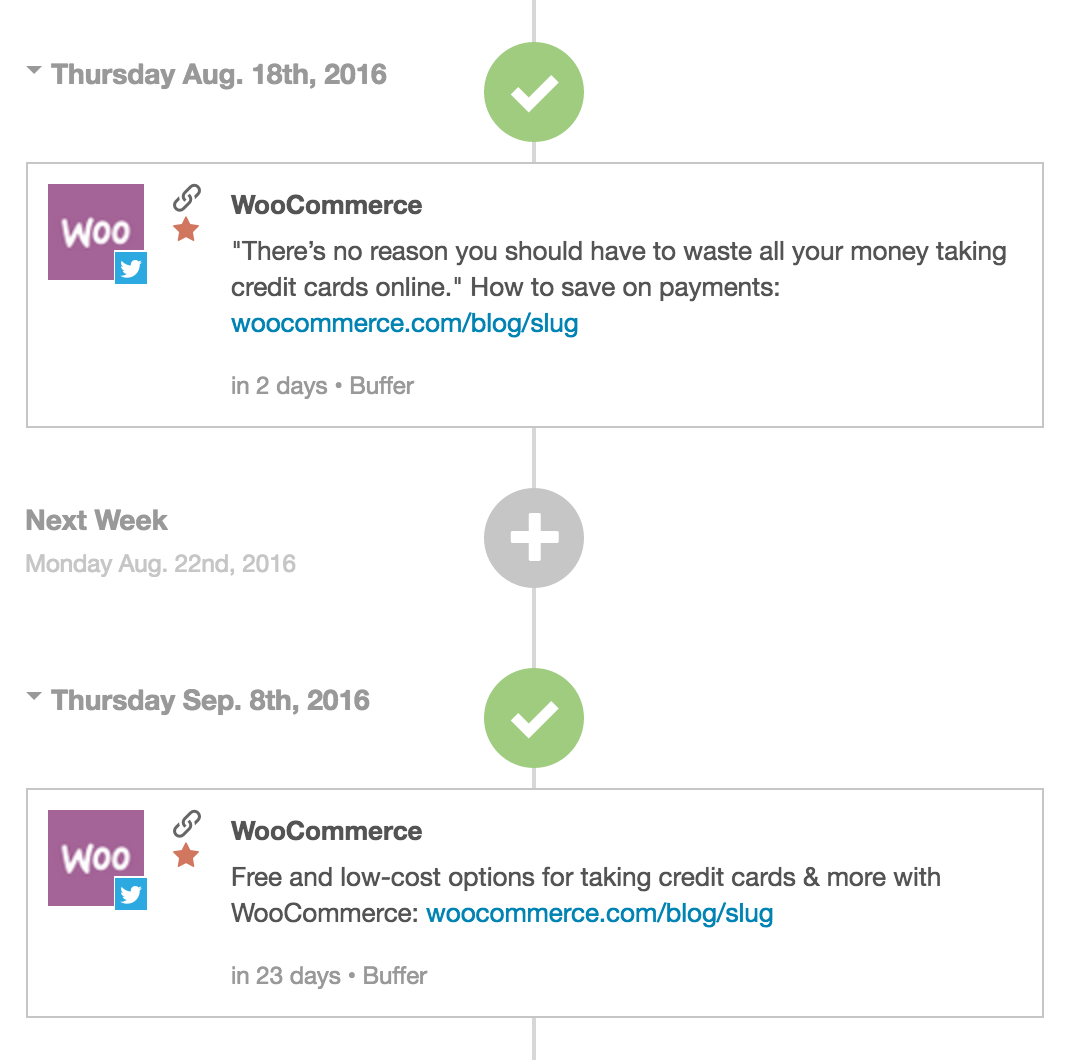This screenshot has height=1060, width=1076.
Task: Click the green checkmark for Aug. 18th
Action: click(534, 92)
